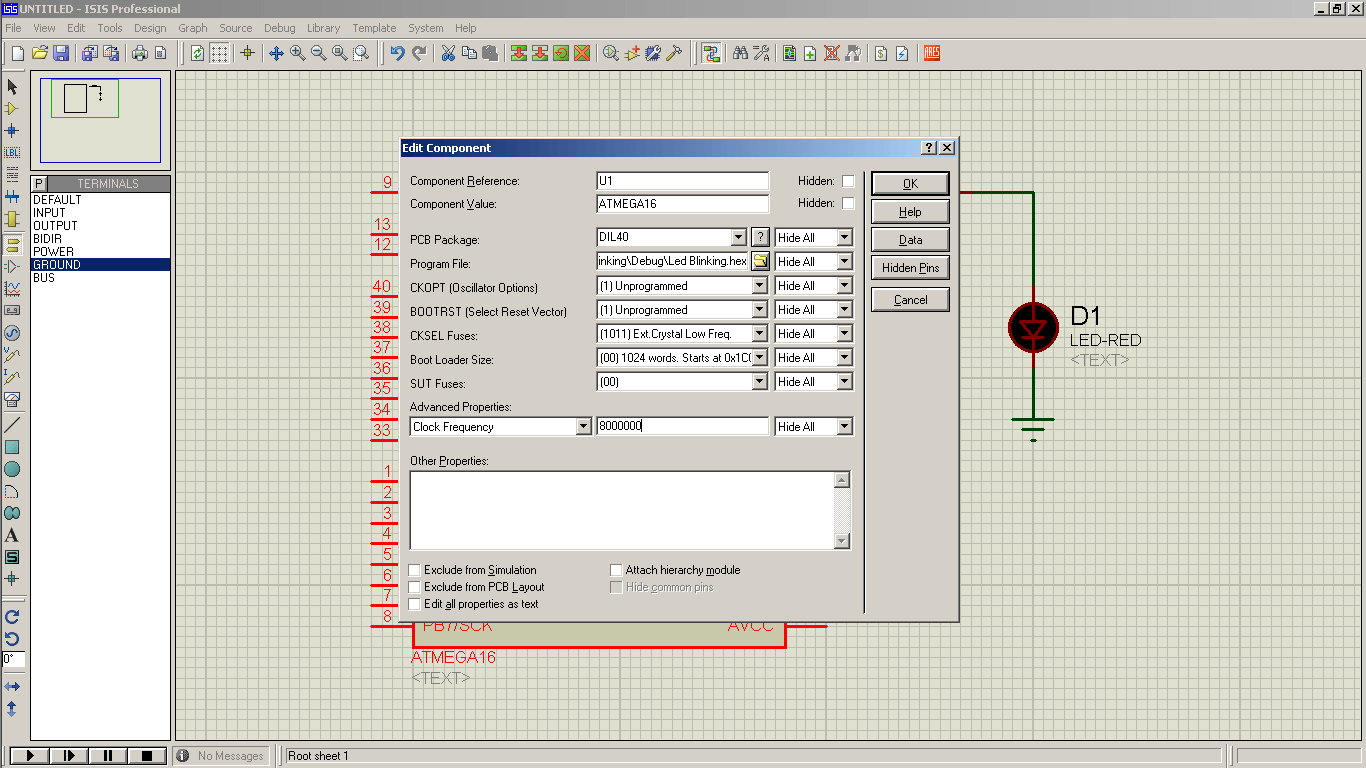Viewport: 1366px width, 768px height.
Task: Click the OK button in the dialog
Action: coord(910,184)
